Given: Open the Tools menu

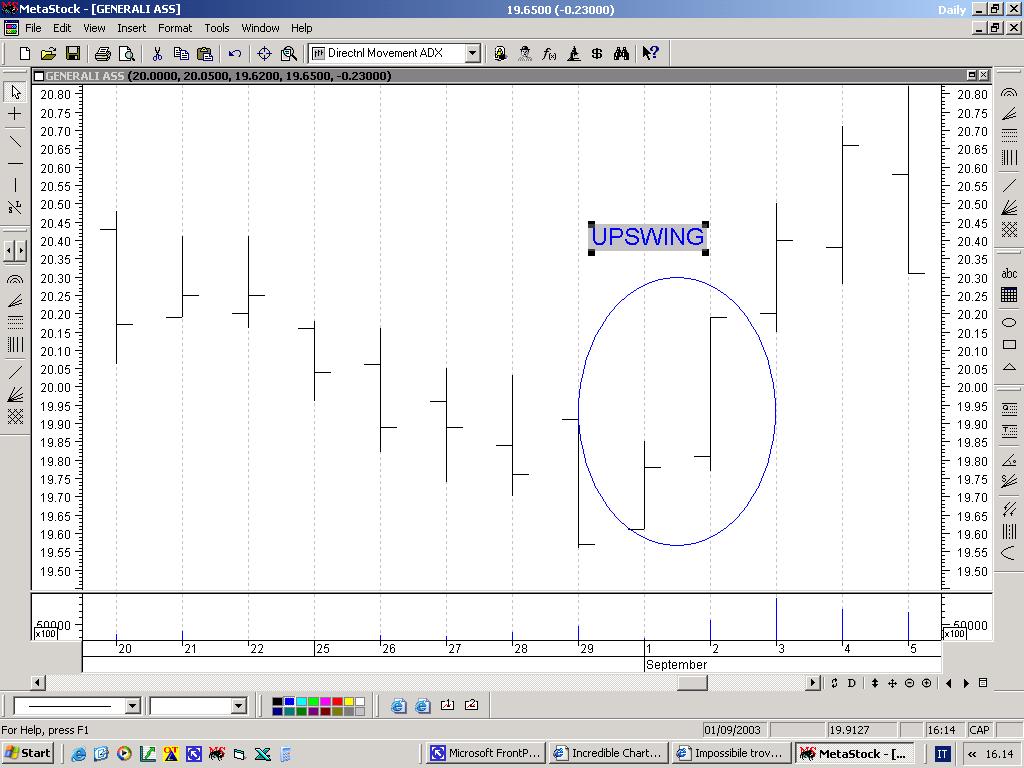Looking at the screenshot, I should coord(217,28).
